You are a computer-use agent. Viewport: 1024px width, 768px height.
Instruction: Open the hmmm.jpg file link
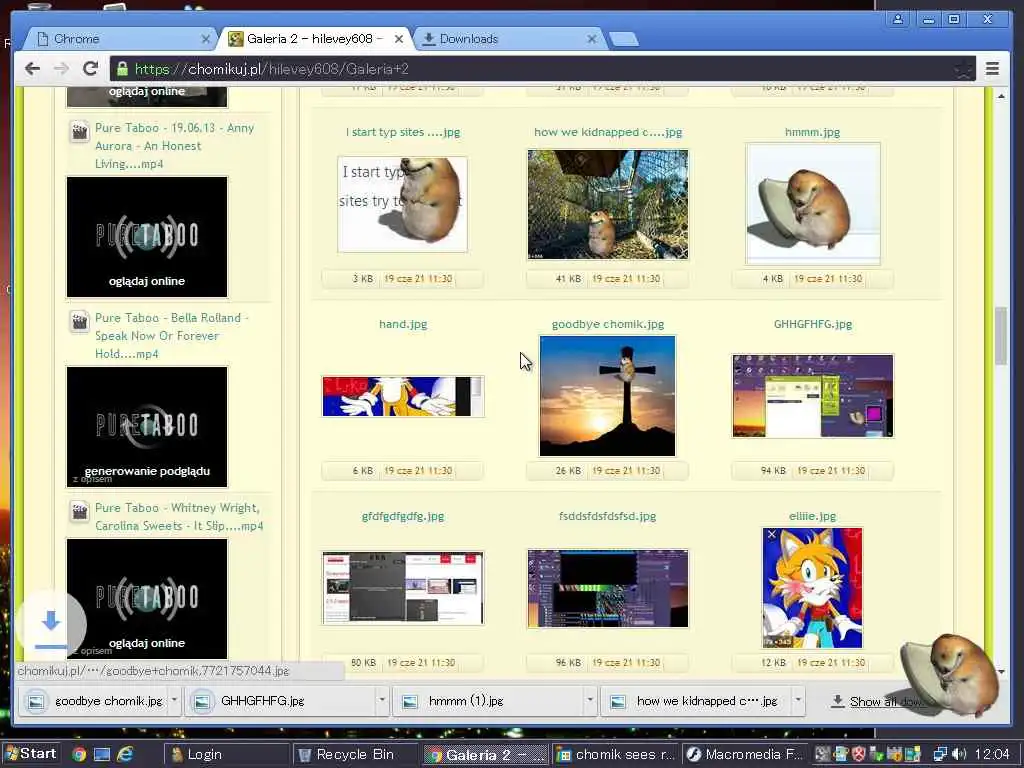[812, 132]
